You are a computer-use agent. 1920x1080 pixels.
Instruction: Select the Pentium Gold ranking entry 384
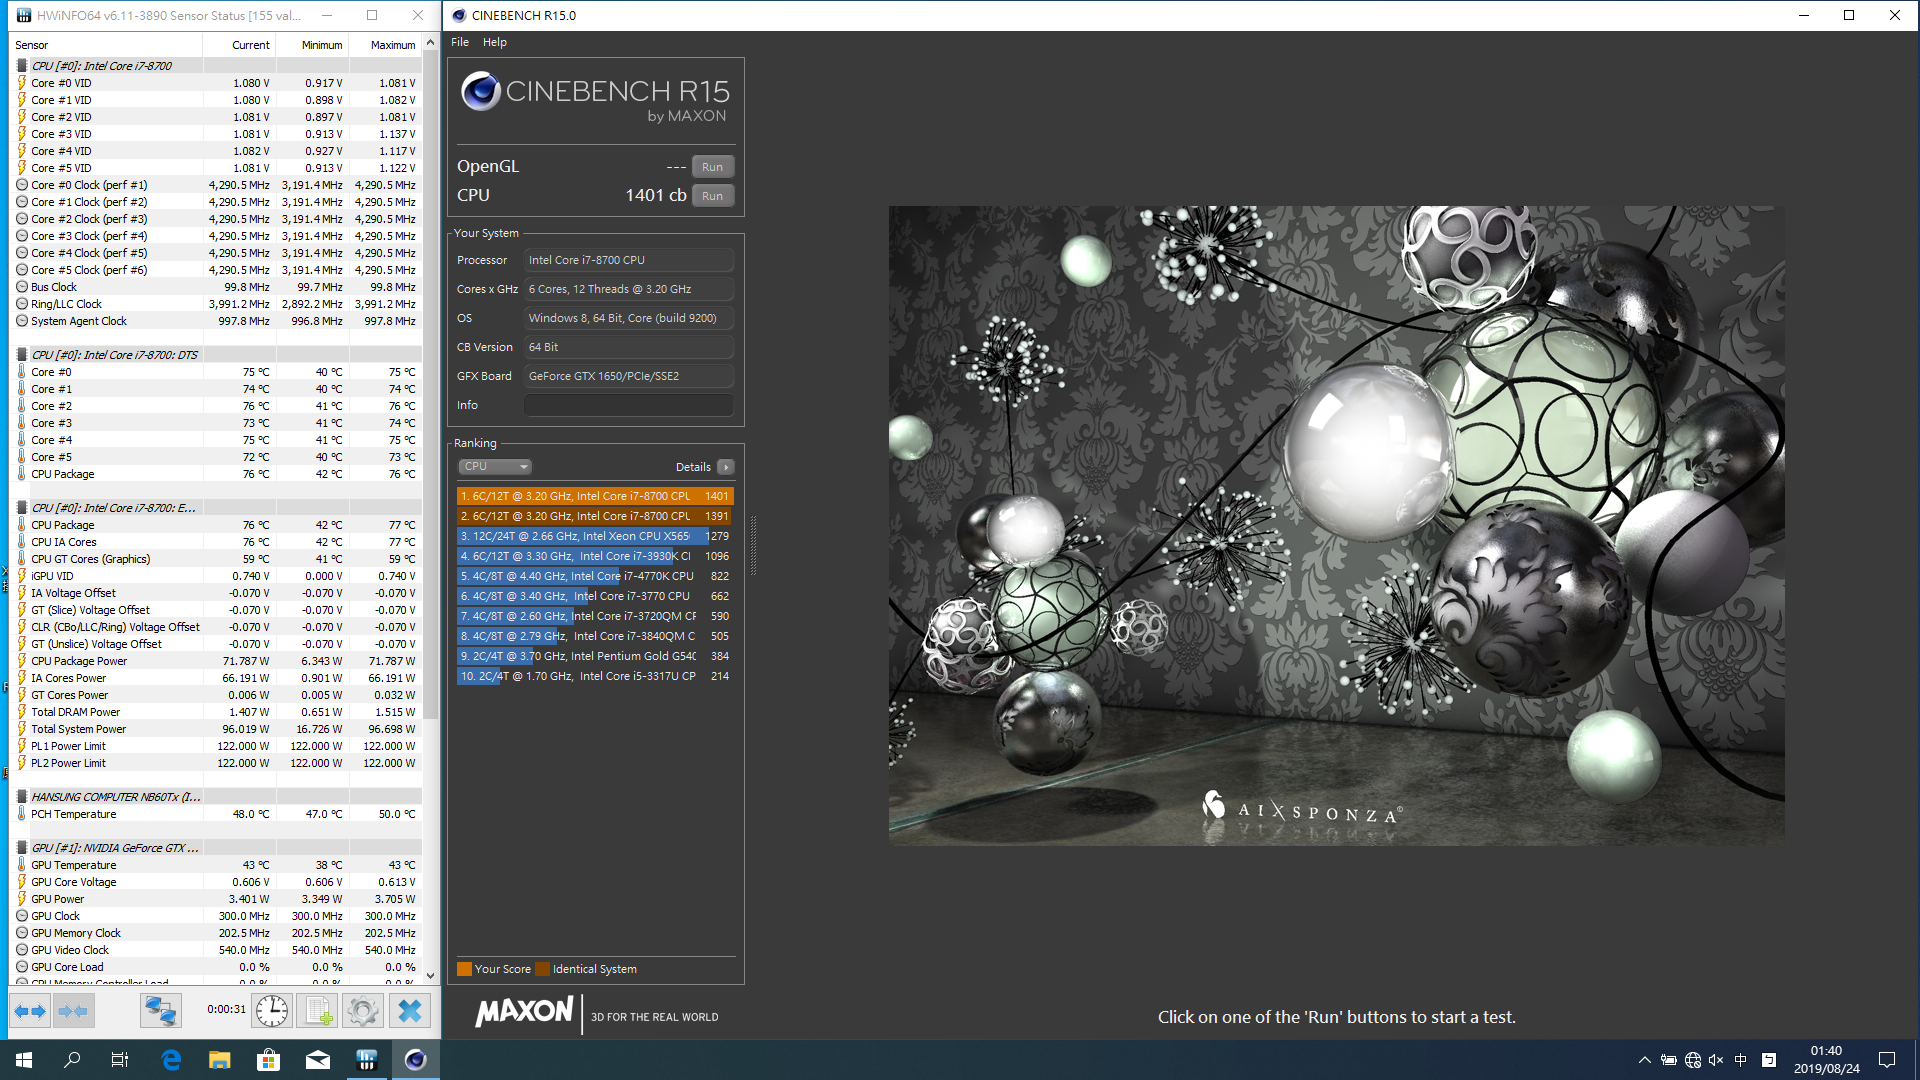(x=595, y=656)
